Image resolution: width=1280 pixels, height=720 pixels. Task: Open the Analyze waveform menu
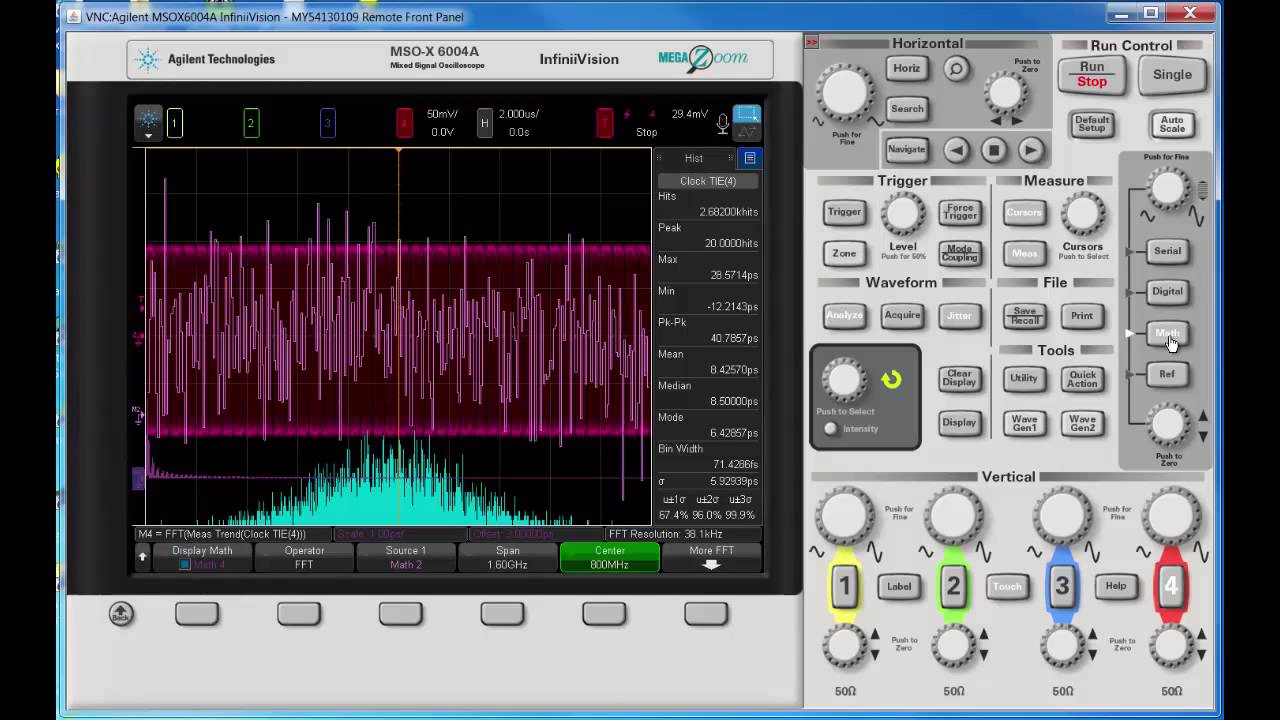(844, 315)
